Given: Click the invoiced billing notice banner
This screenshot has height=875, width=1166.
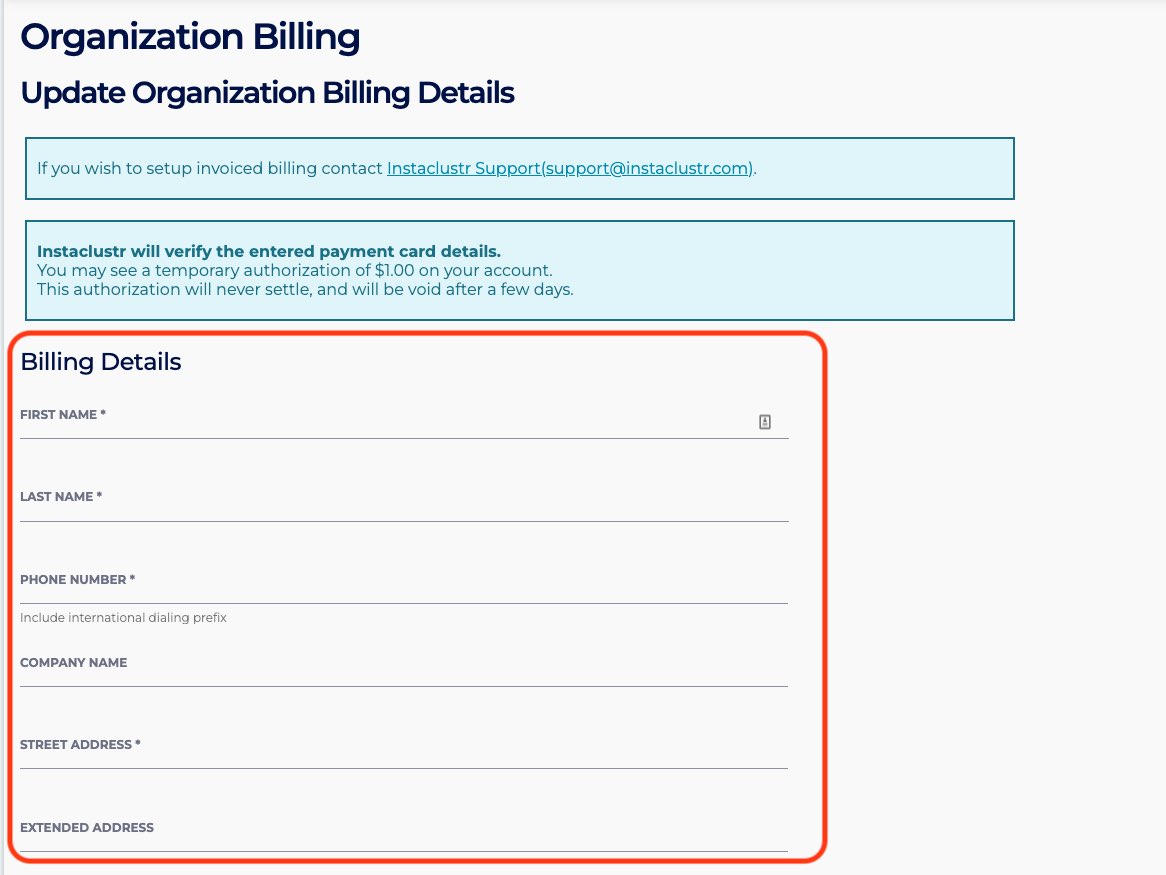Looking at the screenshot, I should [x=520, y=168].
